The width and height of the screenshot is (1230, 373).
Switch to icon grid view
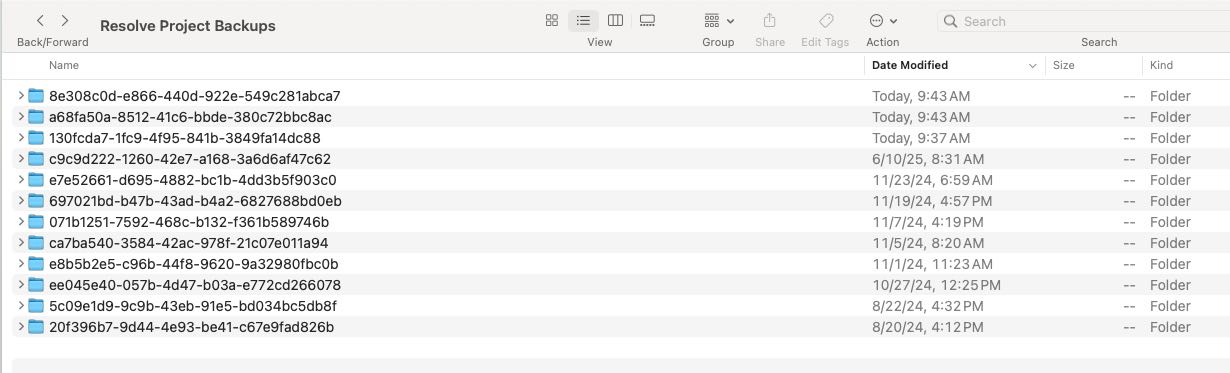552,21
